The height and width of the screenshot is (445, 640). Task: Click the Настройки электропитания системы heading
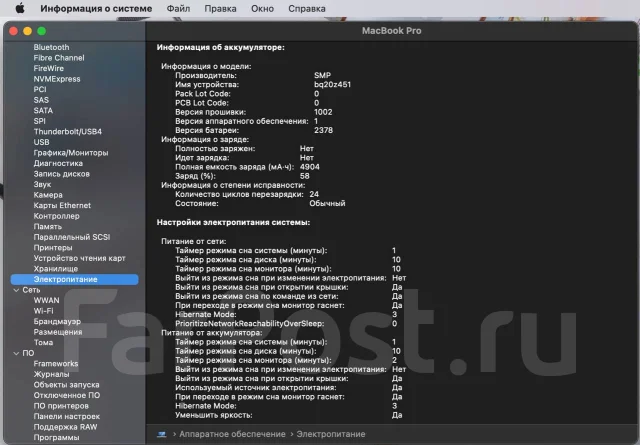point(233,222)
